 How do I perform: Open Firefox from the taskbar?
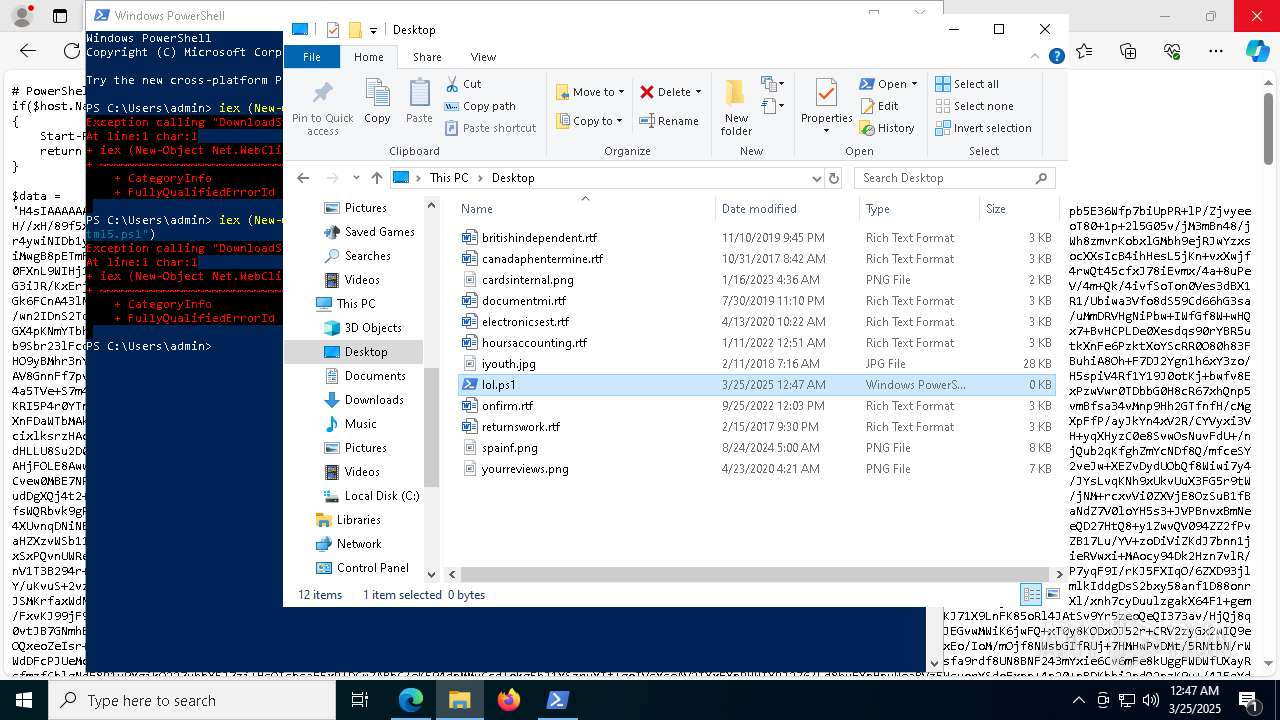pos(509,700)
